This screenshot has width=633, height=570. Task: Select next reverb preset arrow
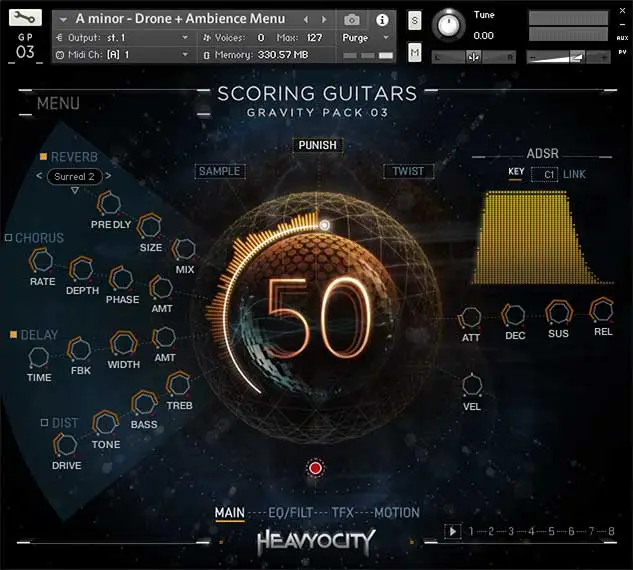[x=108, y=176]
